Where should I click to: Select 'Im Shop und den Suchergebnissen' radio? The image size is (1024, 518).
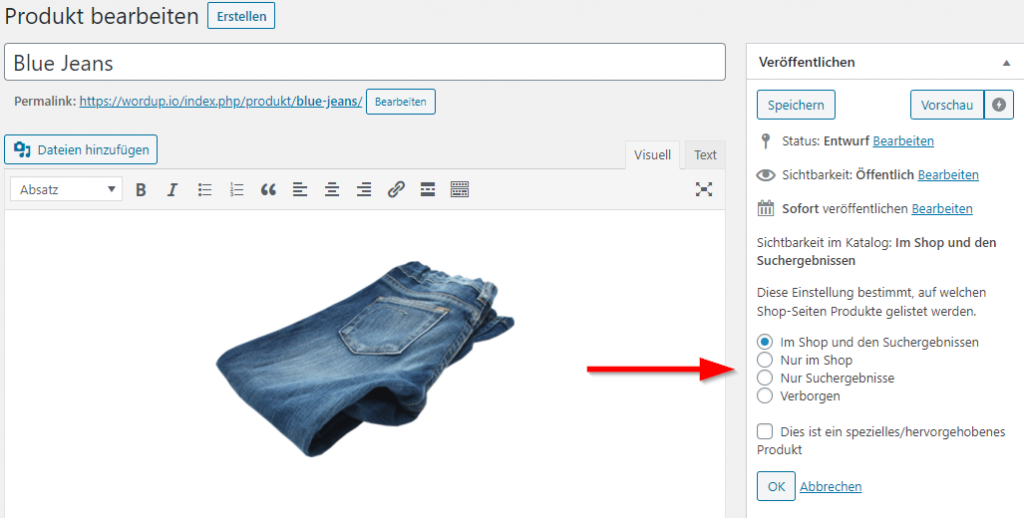(765, 342)
